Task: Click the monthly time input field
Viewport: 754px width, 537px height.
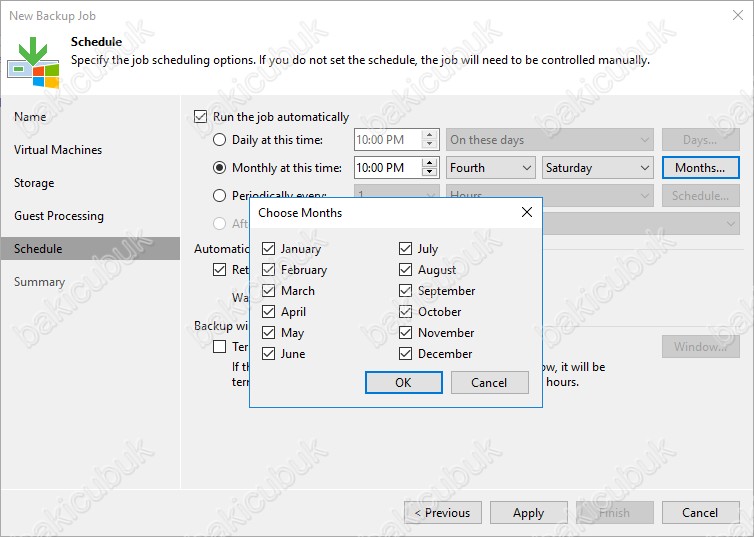Action: tap(387, 168)
